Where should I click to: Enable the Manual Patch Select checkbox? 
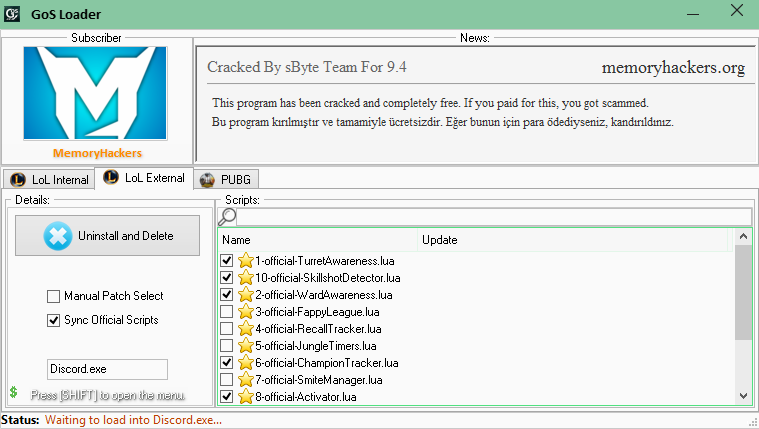pos(53,296)
